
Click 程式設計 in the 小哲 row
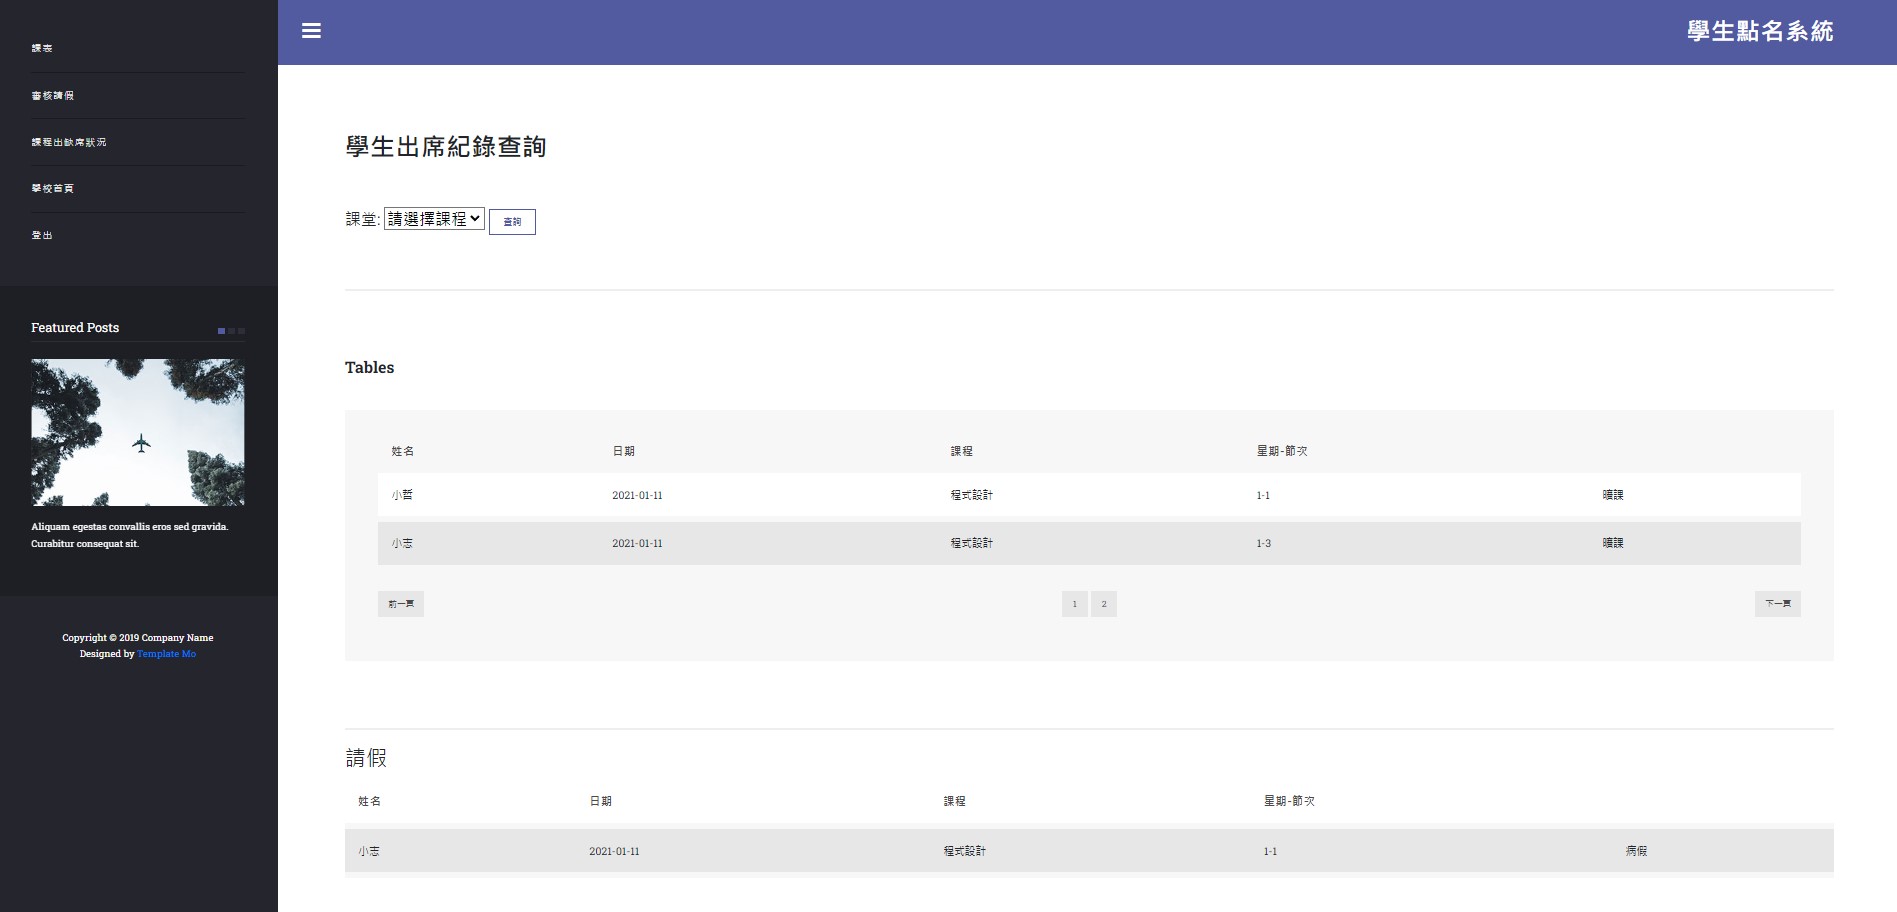971,495
